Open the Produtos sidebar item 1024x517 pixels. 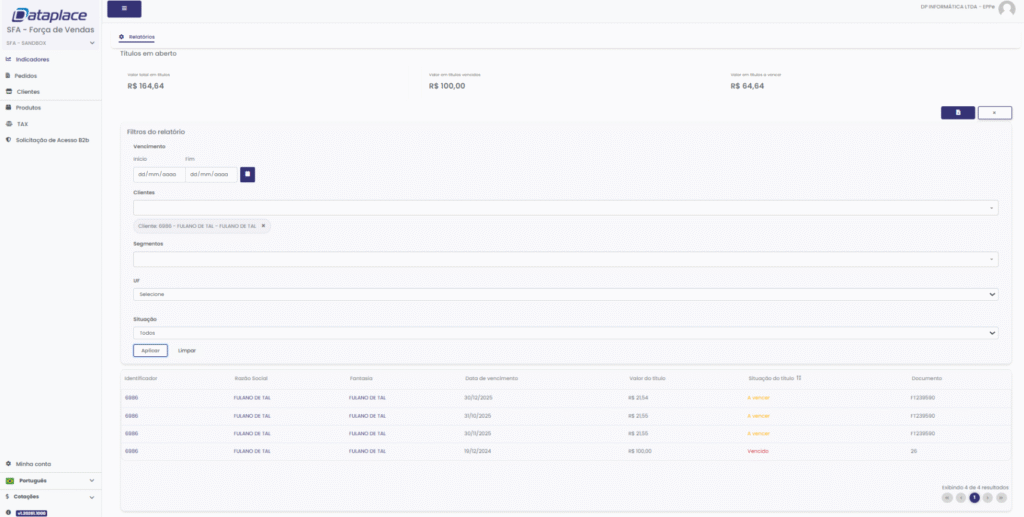pyautogui.click(x=29, y=107)
